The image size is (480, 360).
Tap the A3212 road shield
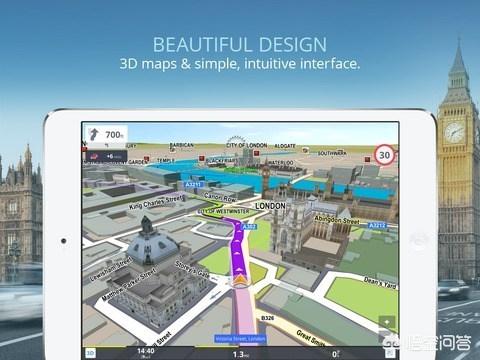tap(377, 225)
